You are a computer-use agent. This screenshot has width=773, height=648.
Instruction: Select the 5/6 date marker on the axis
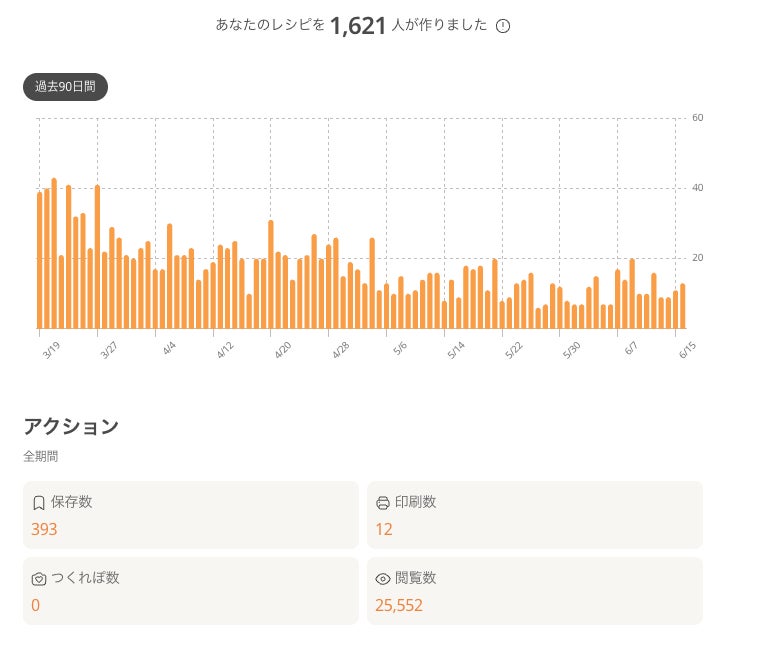click(x=400, y=349)
